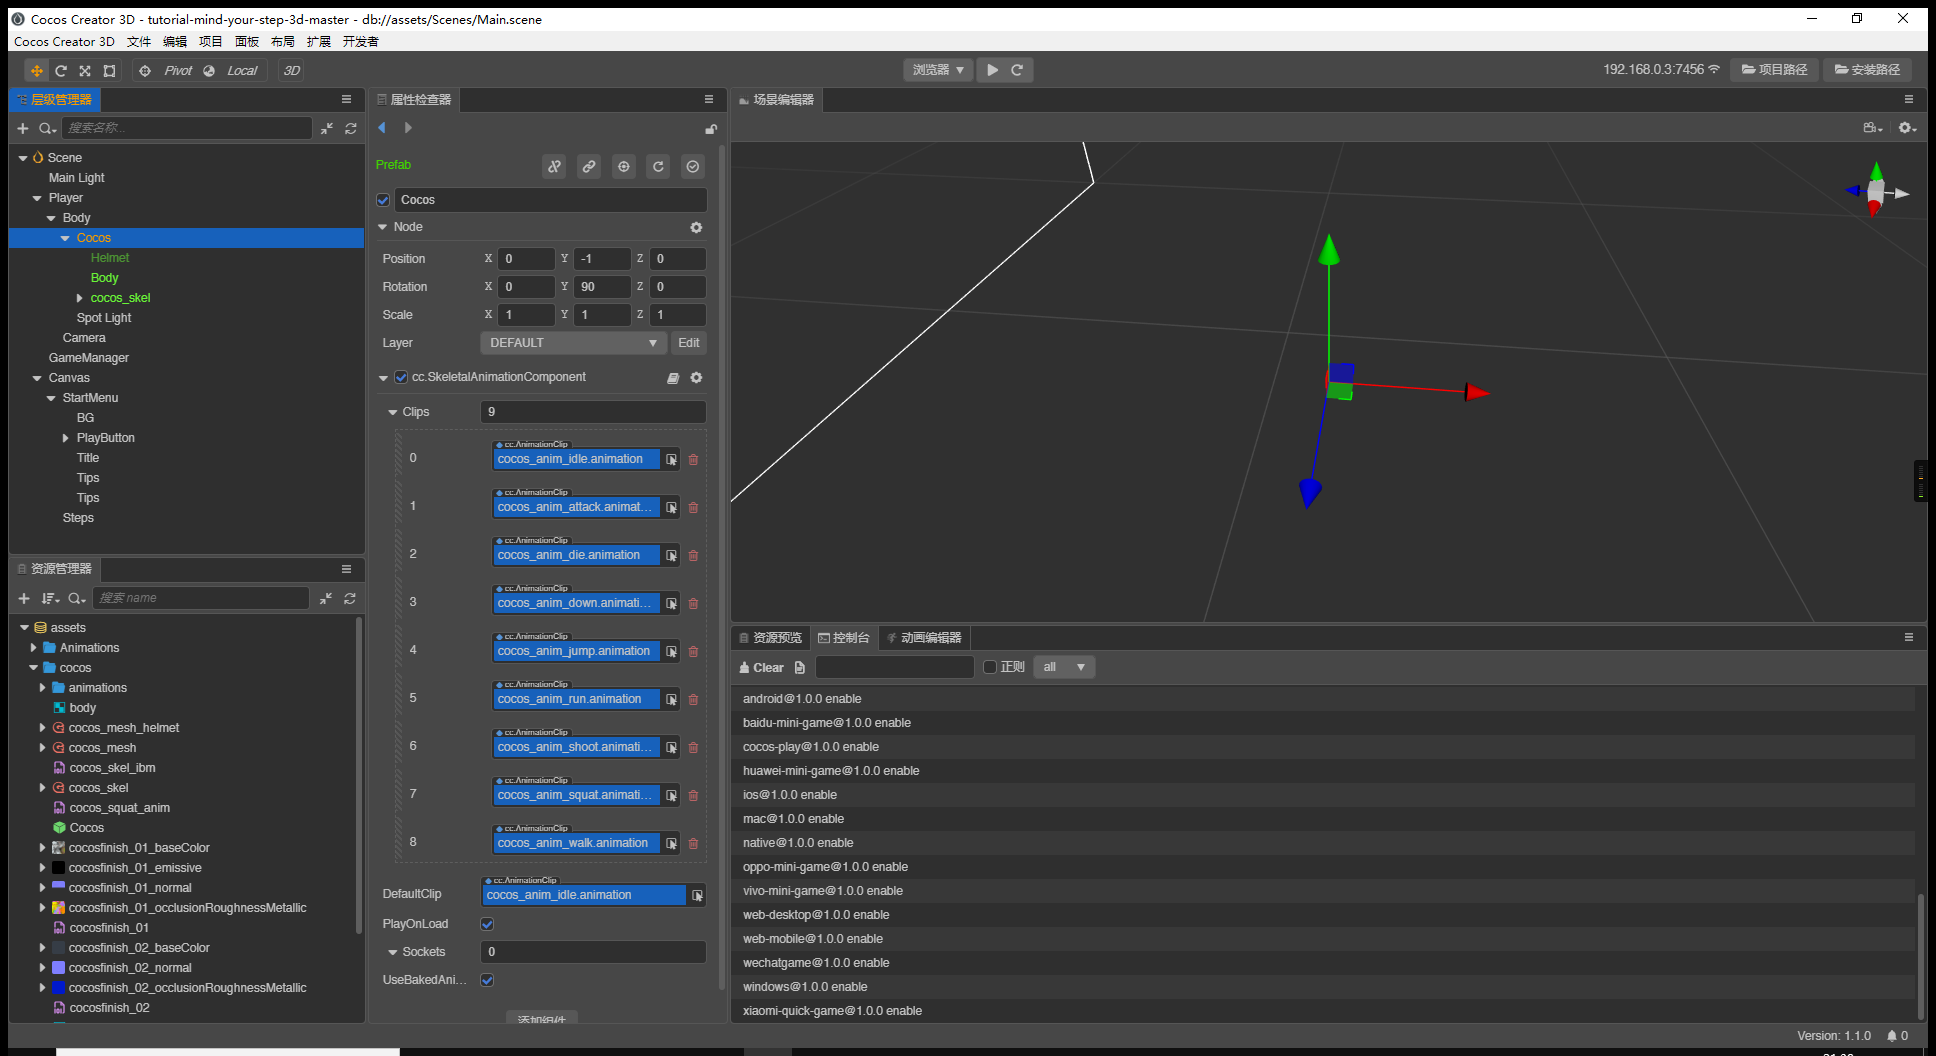Screen dimensions: 1936x1056
Task: Toggle the Local coordinate mode
Action: click(232, 71)
